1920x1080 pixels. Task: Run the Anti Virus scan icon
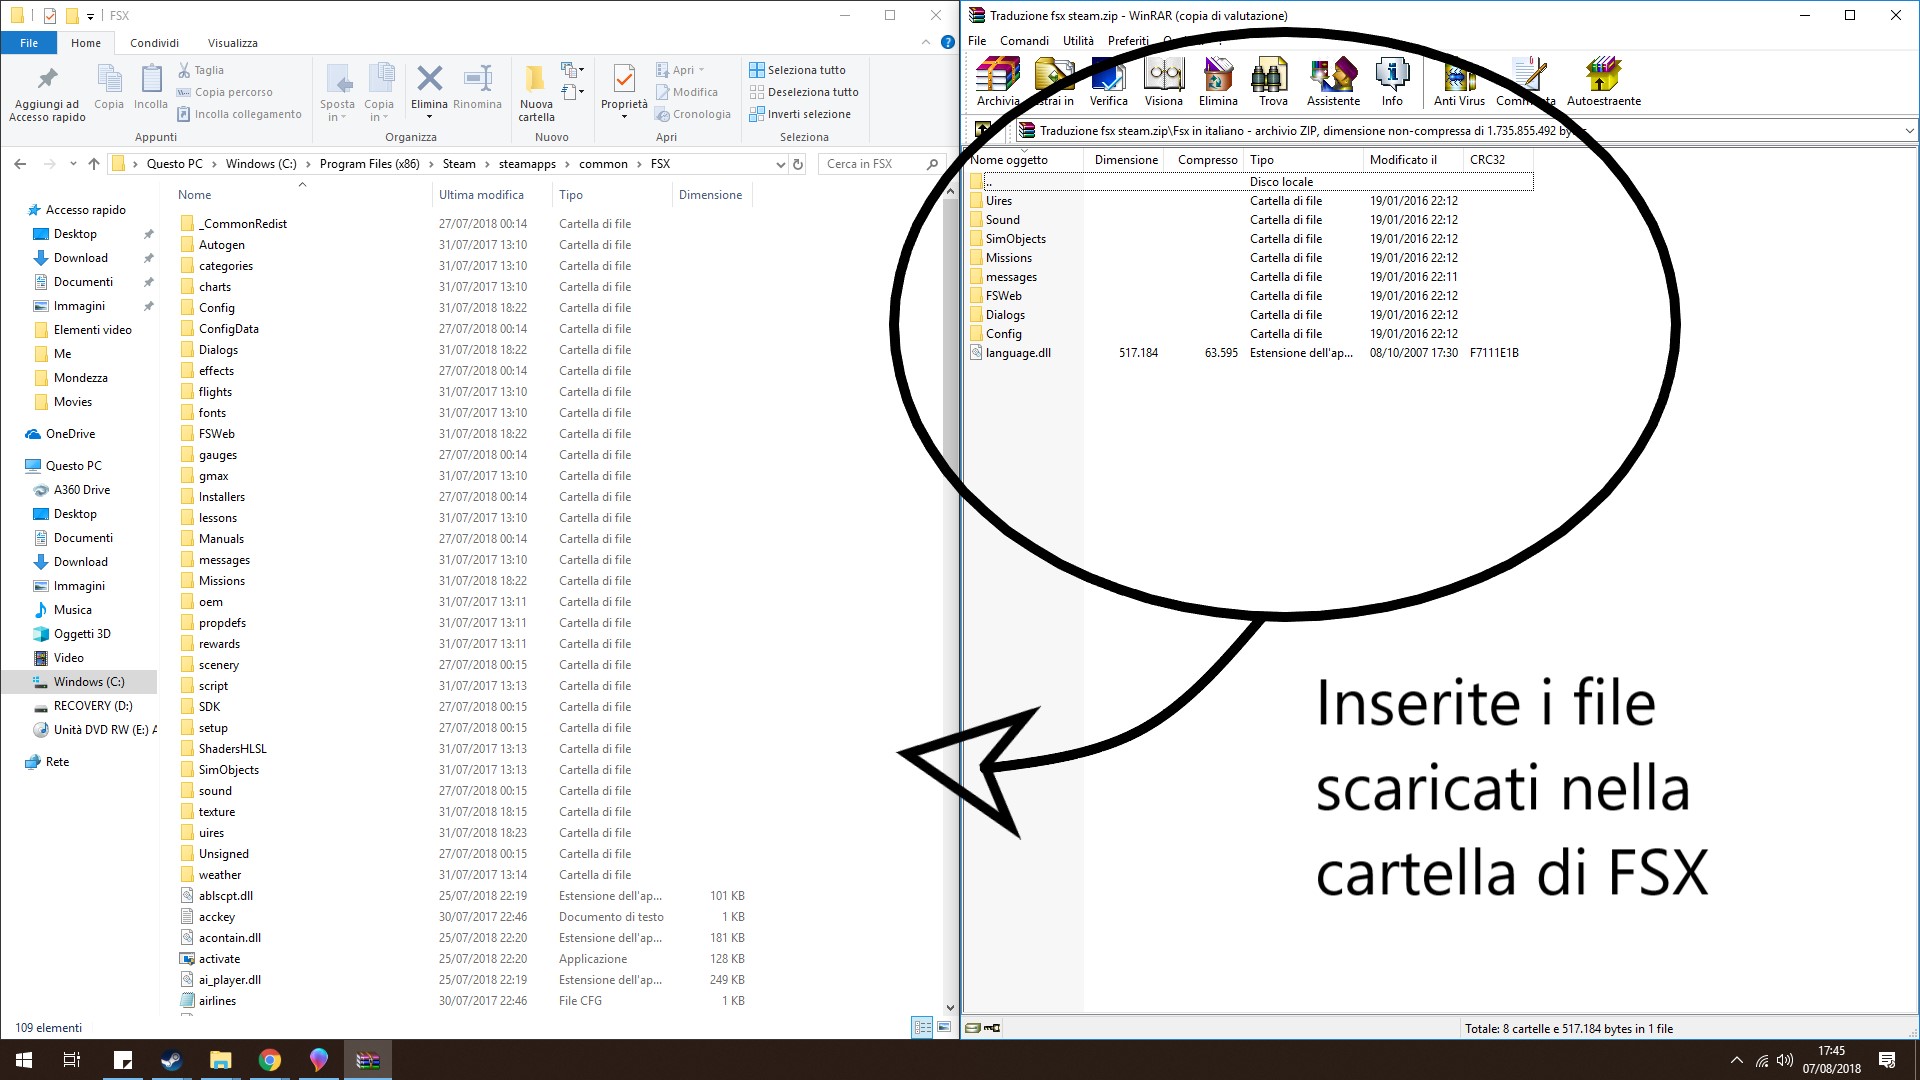pyautogui.click(x=1459, y=81)
